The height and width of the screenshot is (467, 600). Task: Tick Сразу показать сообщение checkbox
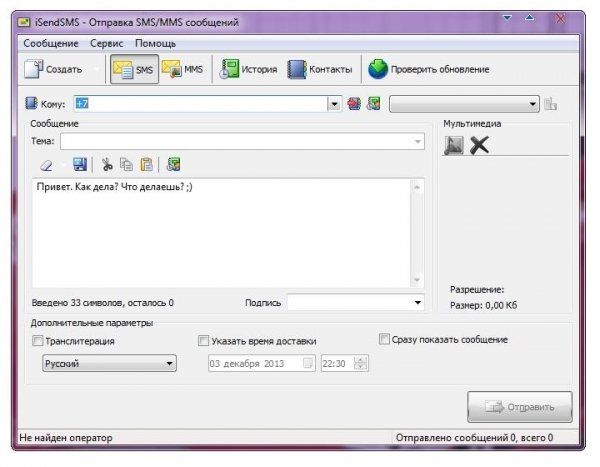[x=384, y=339]
